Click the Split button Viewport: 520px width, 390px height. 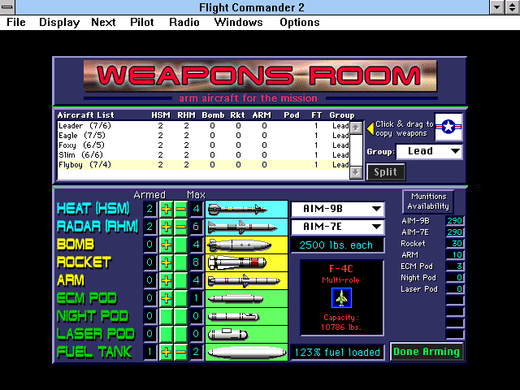tap(386, 172)
